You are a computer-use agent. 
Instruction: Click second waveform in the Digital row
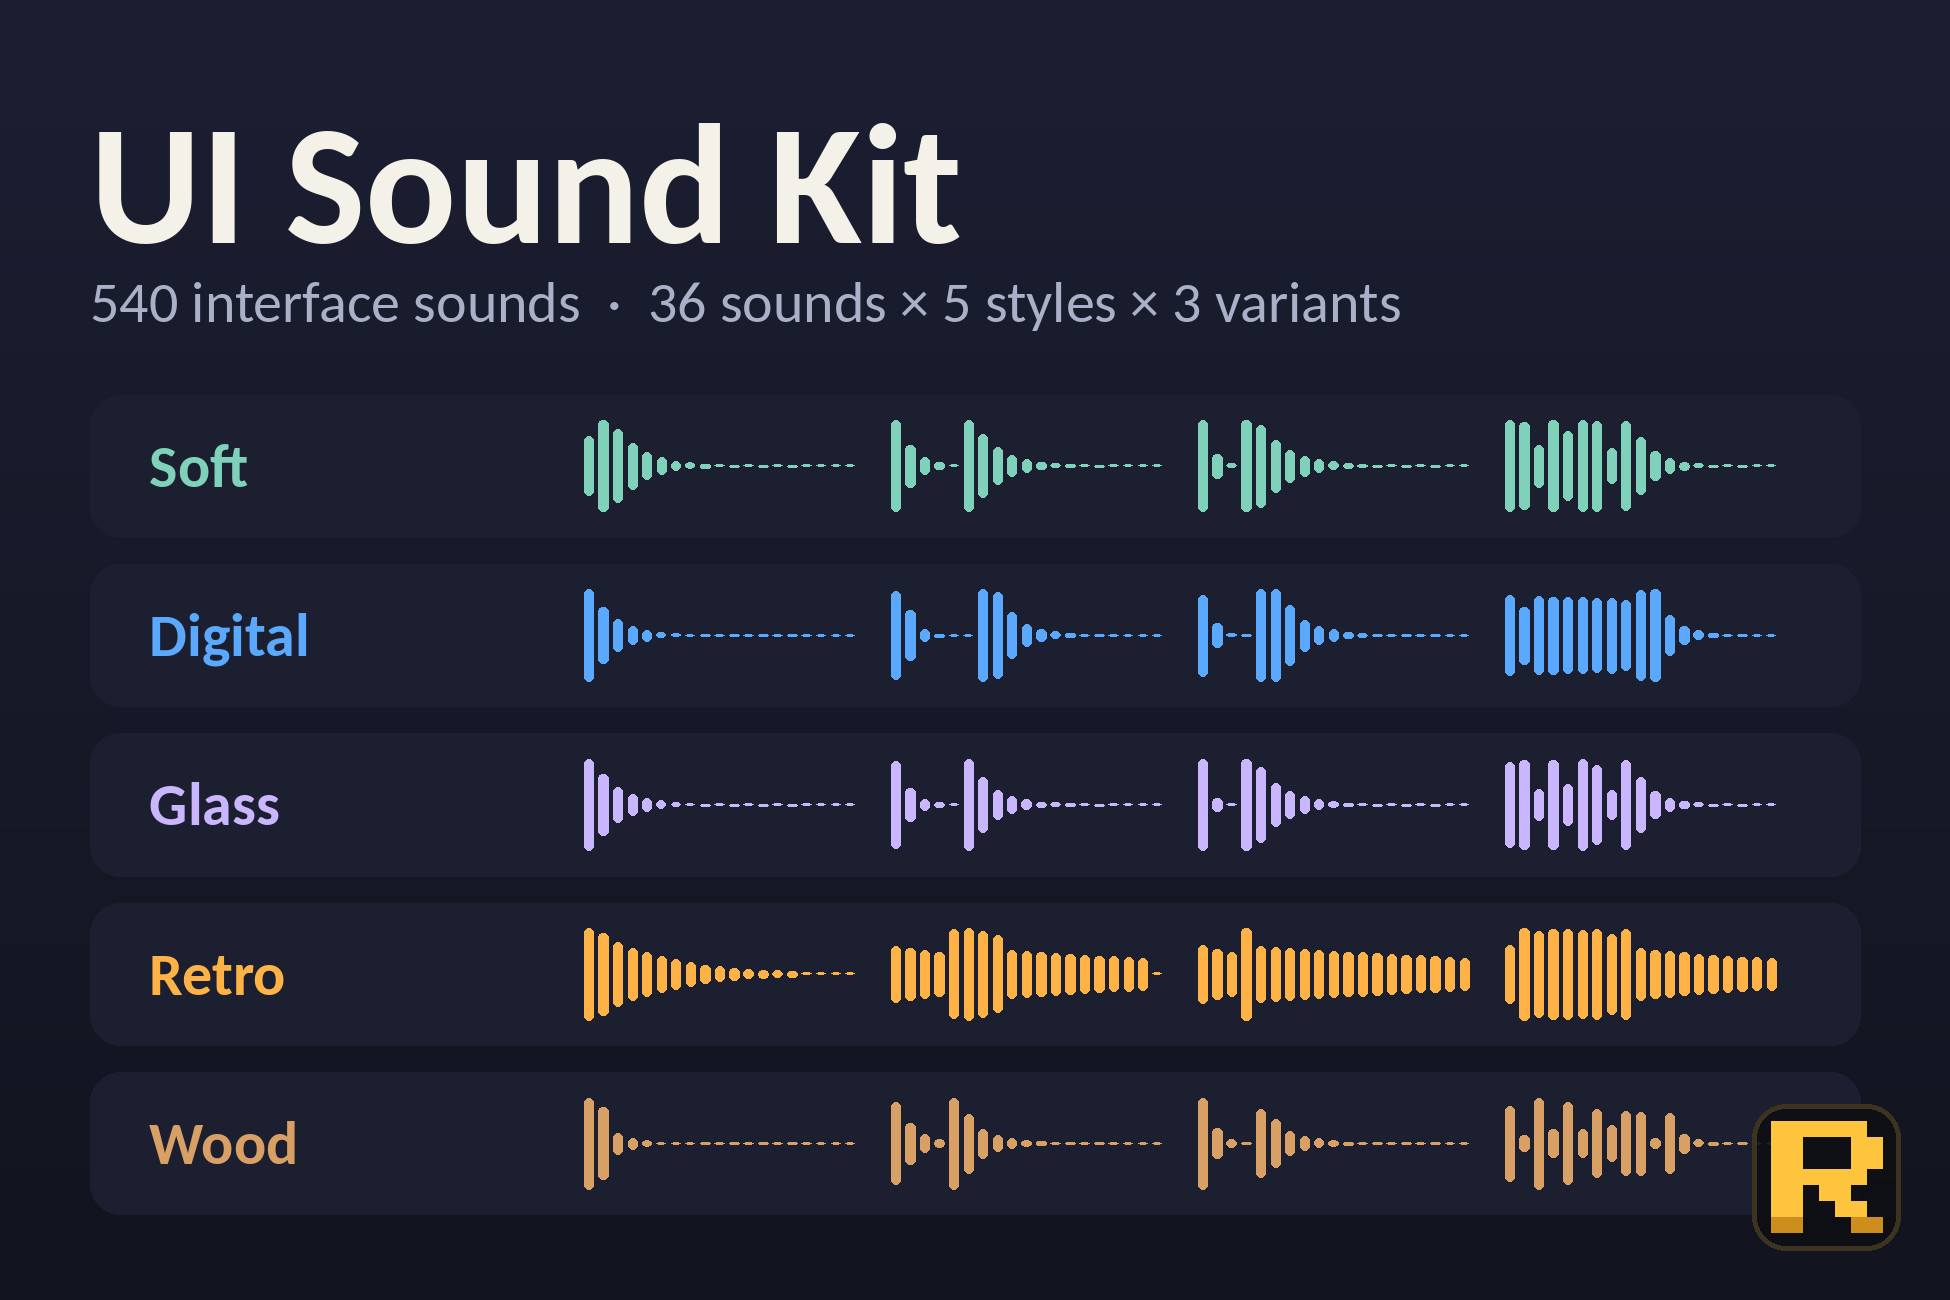(x=1026, y=635)
